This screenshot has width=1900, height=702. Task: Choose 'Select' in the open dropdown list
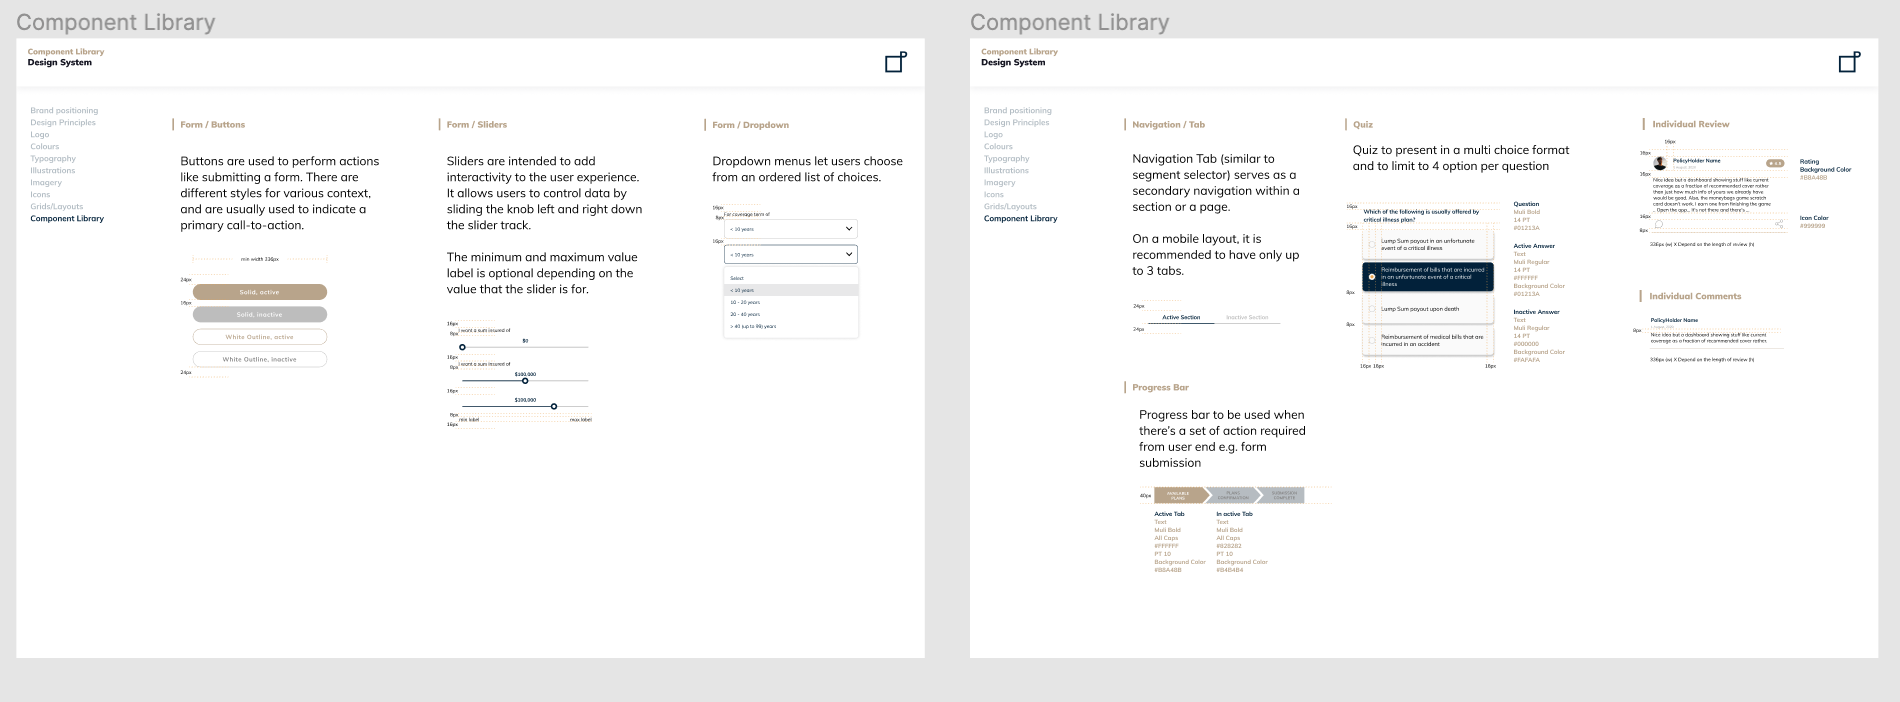(x=791, y=278)
